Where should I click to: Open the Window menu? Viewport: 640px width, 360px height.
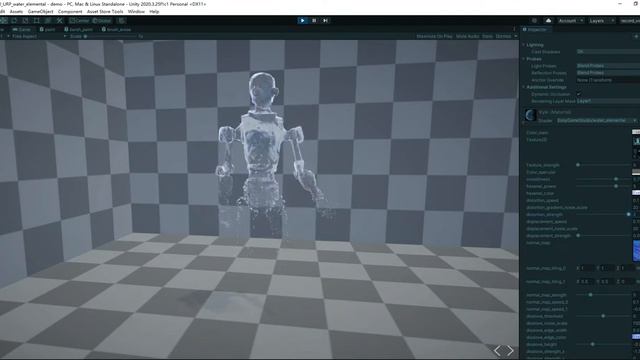pos(136,11)
